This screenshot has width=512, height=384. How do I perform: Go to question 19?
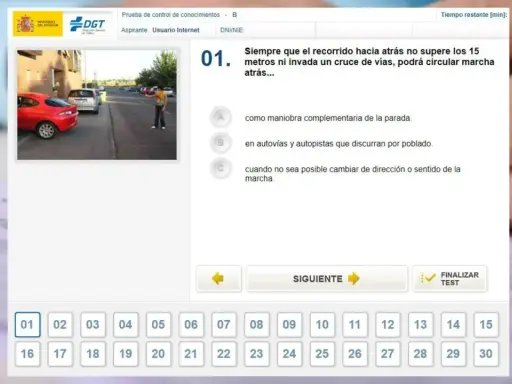pos(126,354)
